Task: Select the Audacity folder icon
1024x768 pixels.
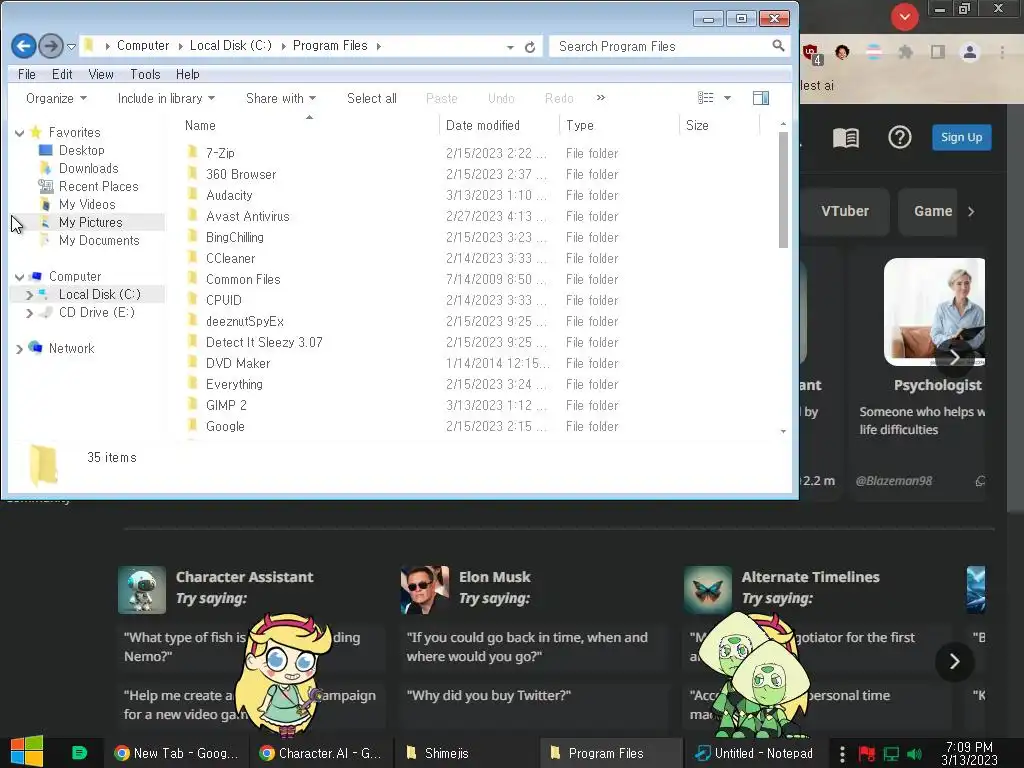Action: 192,195
